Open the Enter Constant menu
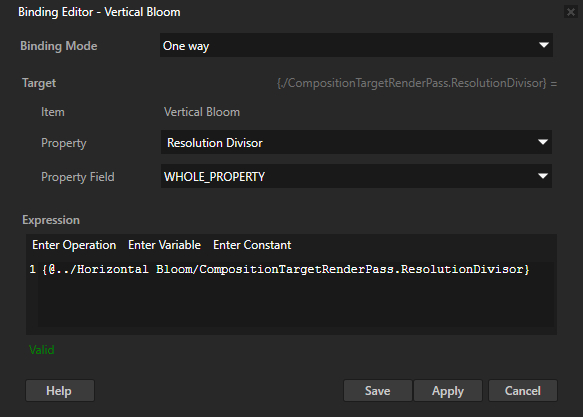Screen dimensions: 583x417 tap(252, 245)
